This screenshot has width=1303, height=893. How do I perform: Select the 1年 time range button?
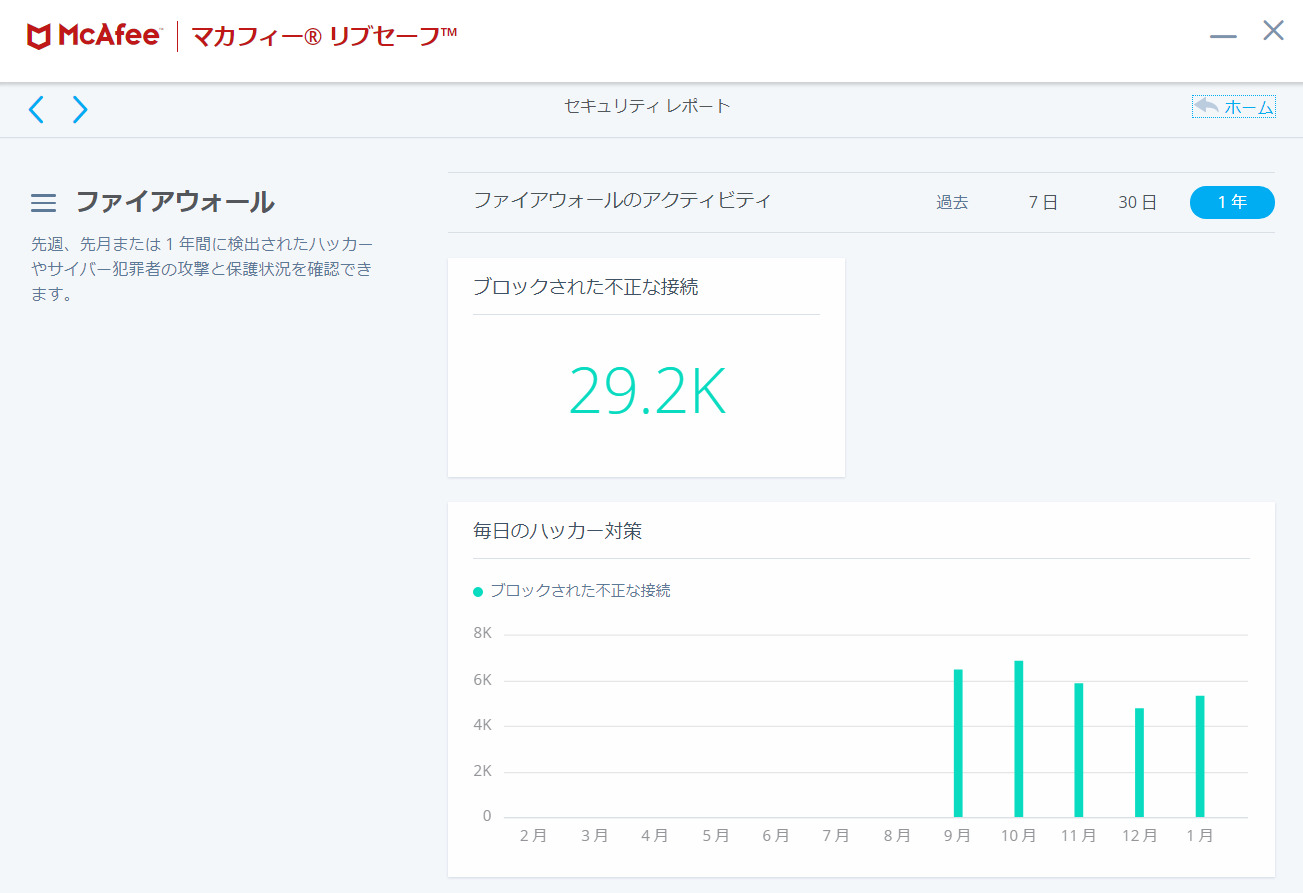1232,202
